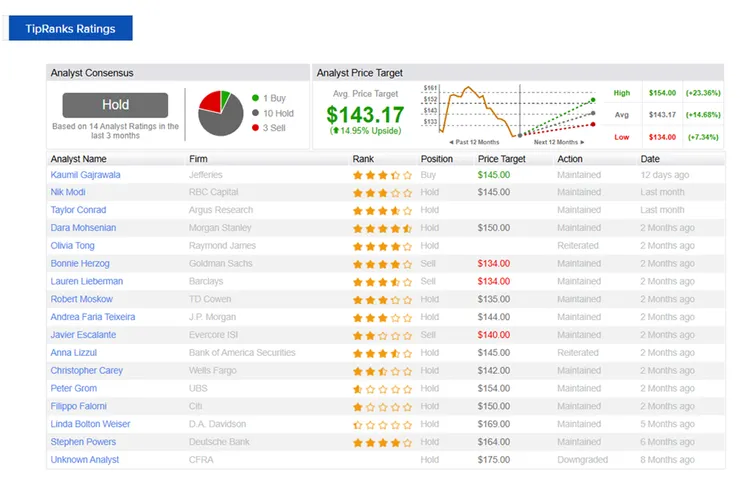The height and width of the screenshot is (482, 740).
Task: Click star rating for Anna Lizzul
Action: point(382,353)
